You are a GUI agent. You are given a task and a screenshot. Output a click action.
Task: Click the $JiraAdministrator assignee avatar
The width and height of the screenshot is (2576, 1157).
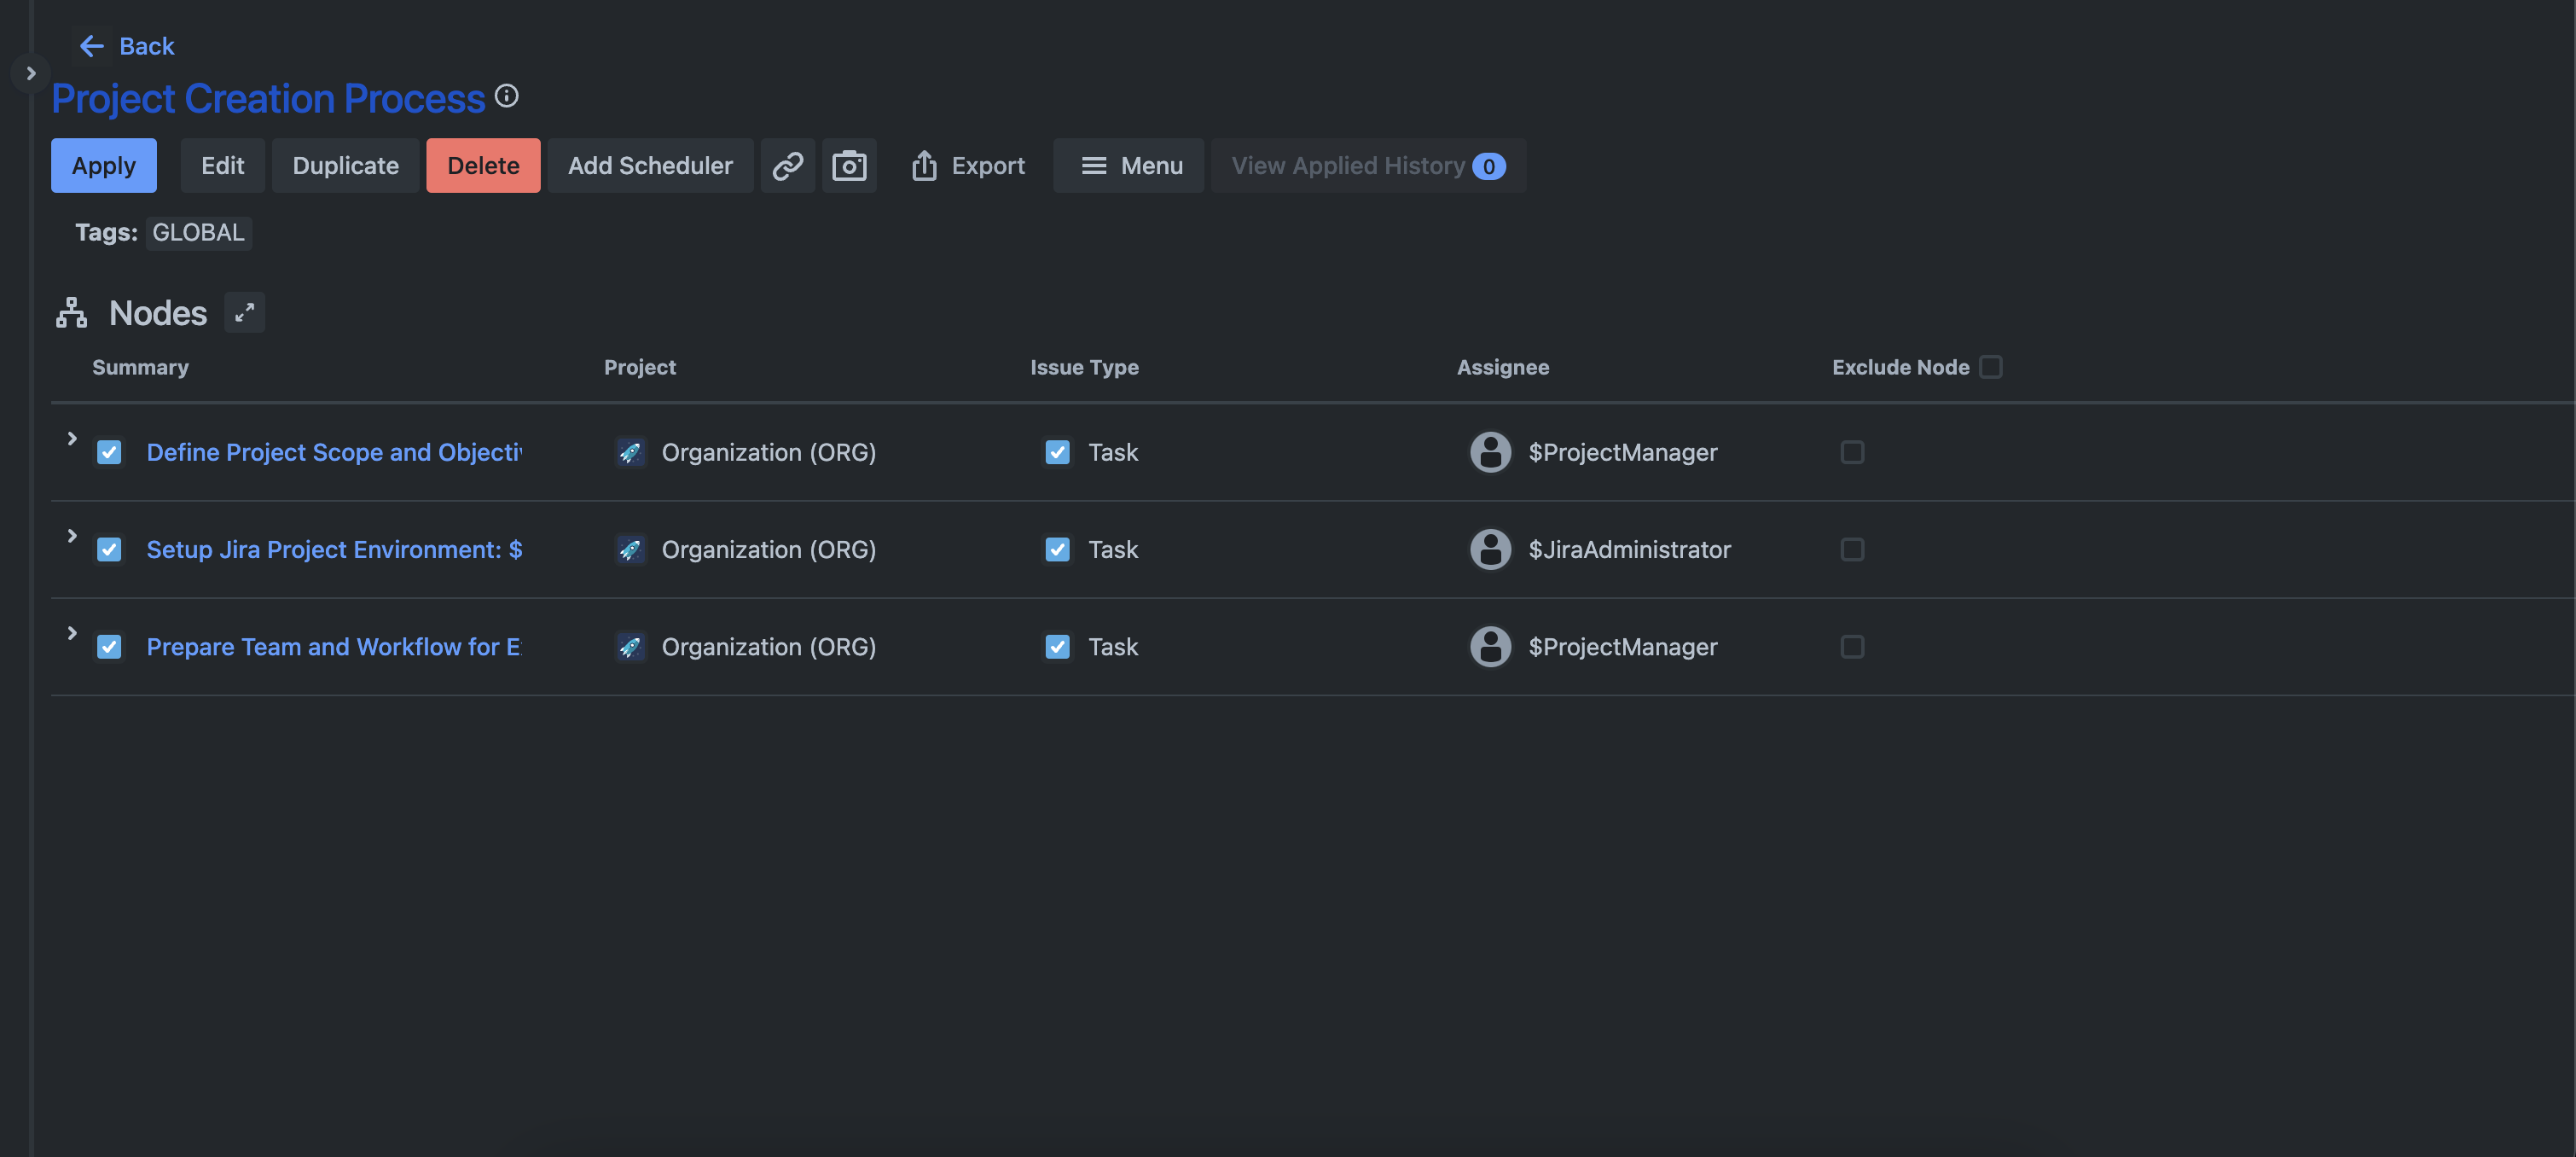click(x=1490, y=549)
